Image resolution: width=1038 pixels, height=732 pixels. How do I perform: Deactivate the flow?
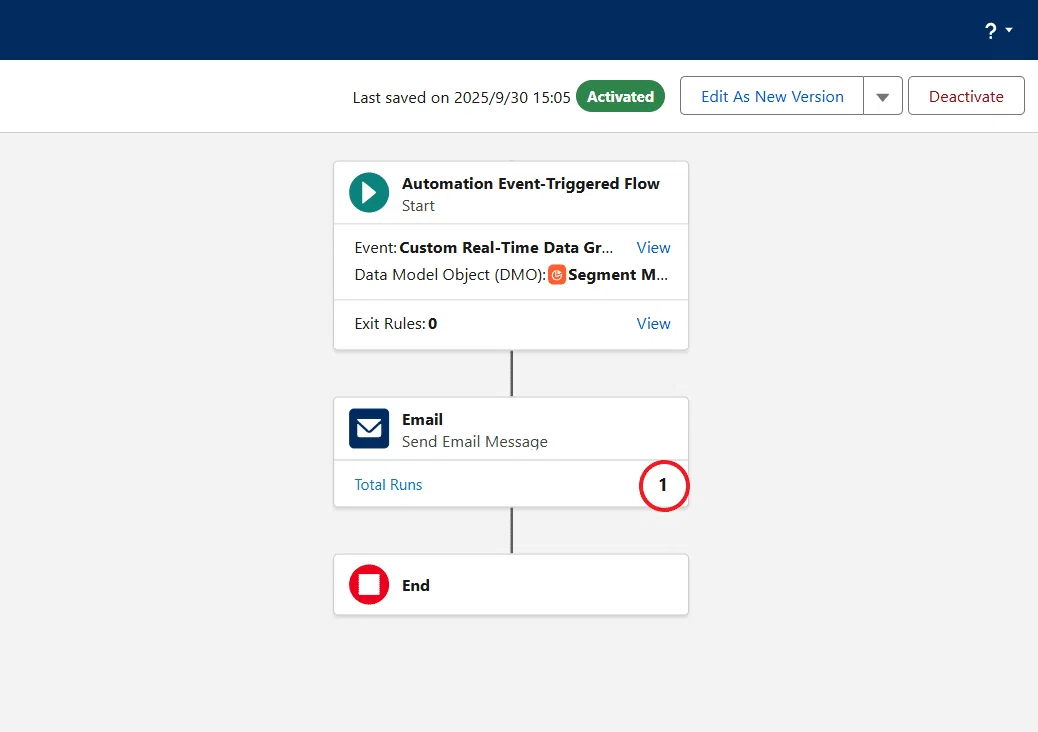966,97
